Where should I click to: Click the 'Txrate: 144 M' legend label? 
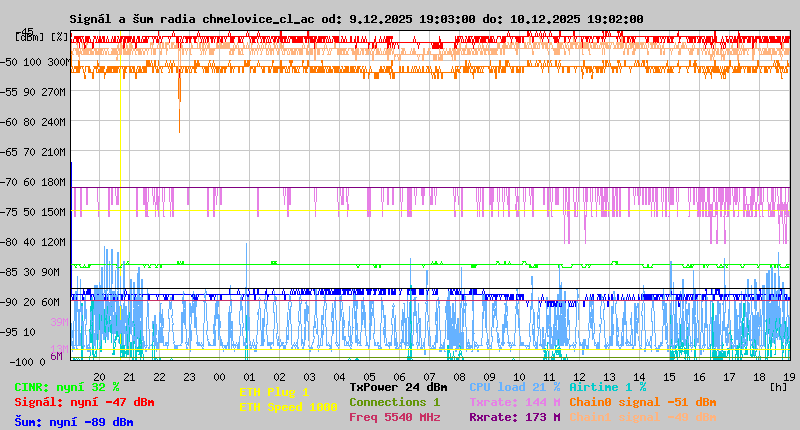tap(514, 402)
